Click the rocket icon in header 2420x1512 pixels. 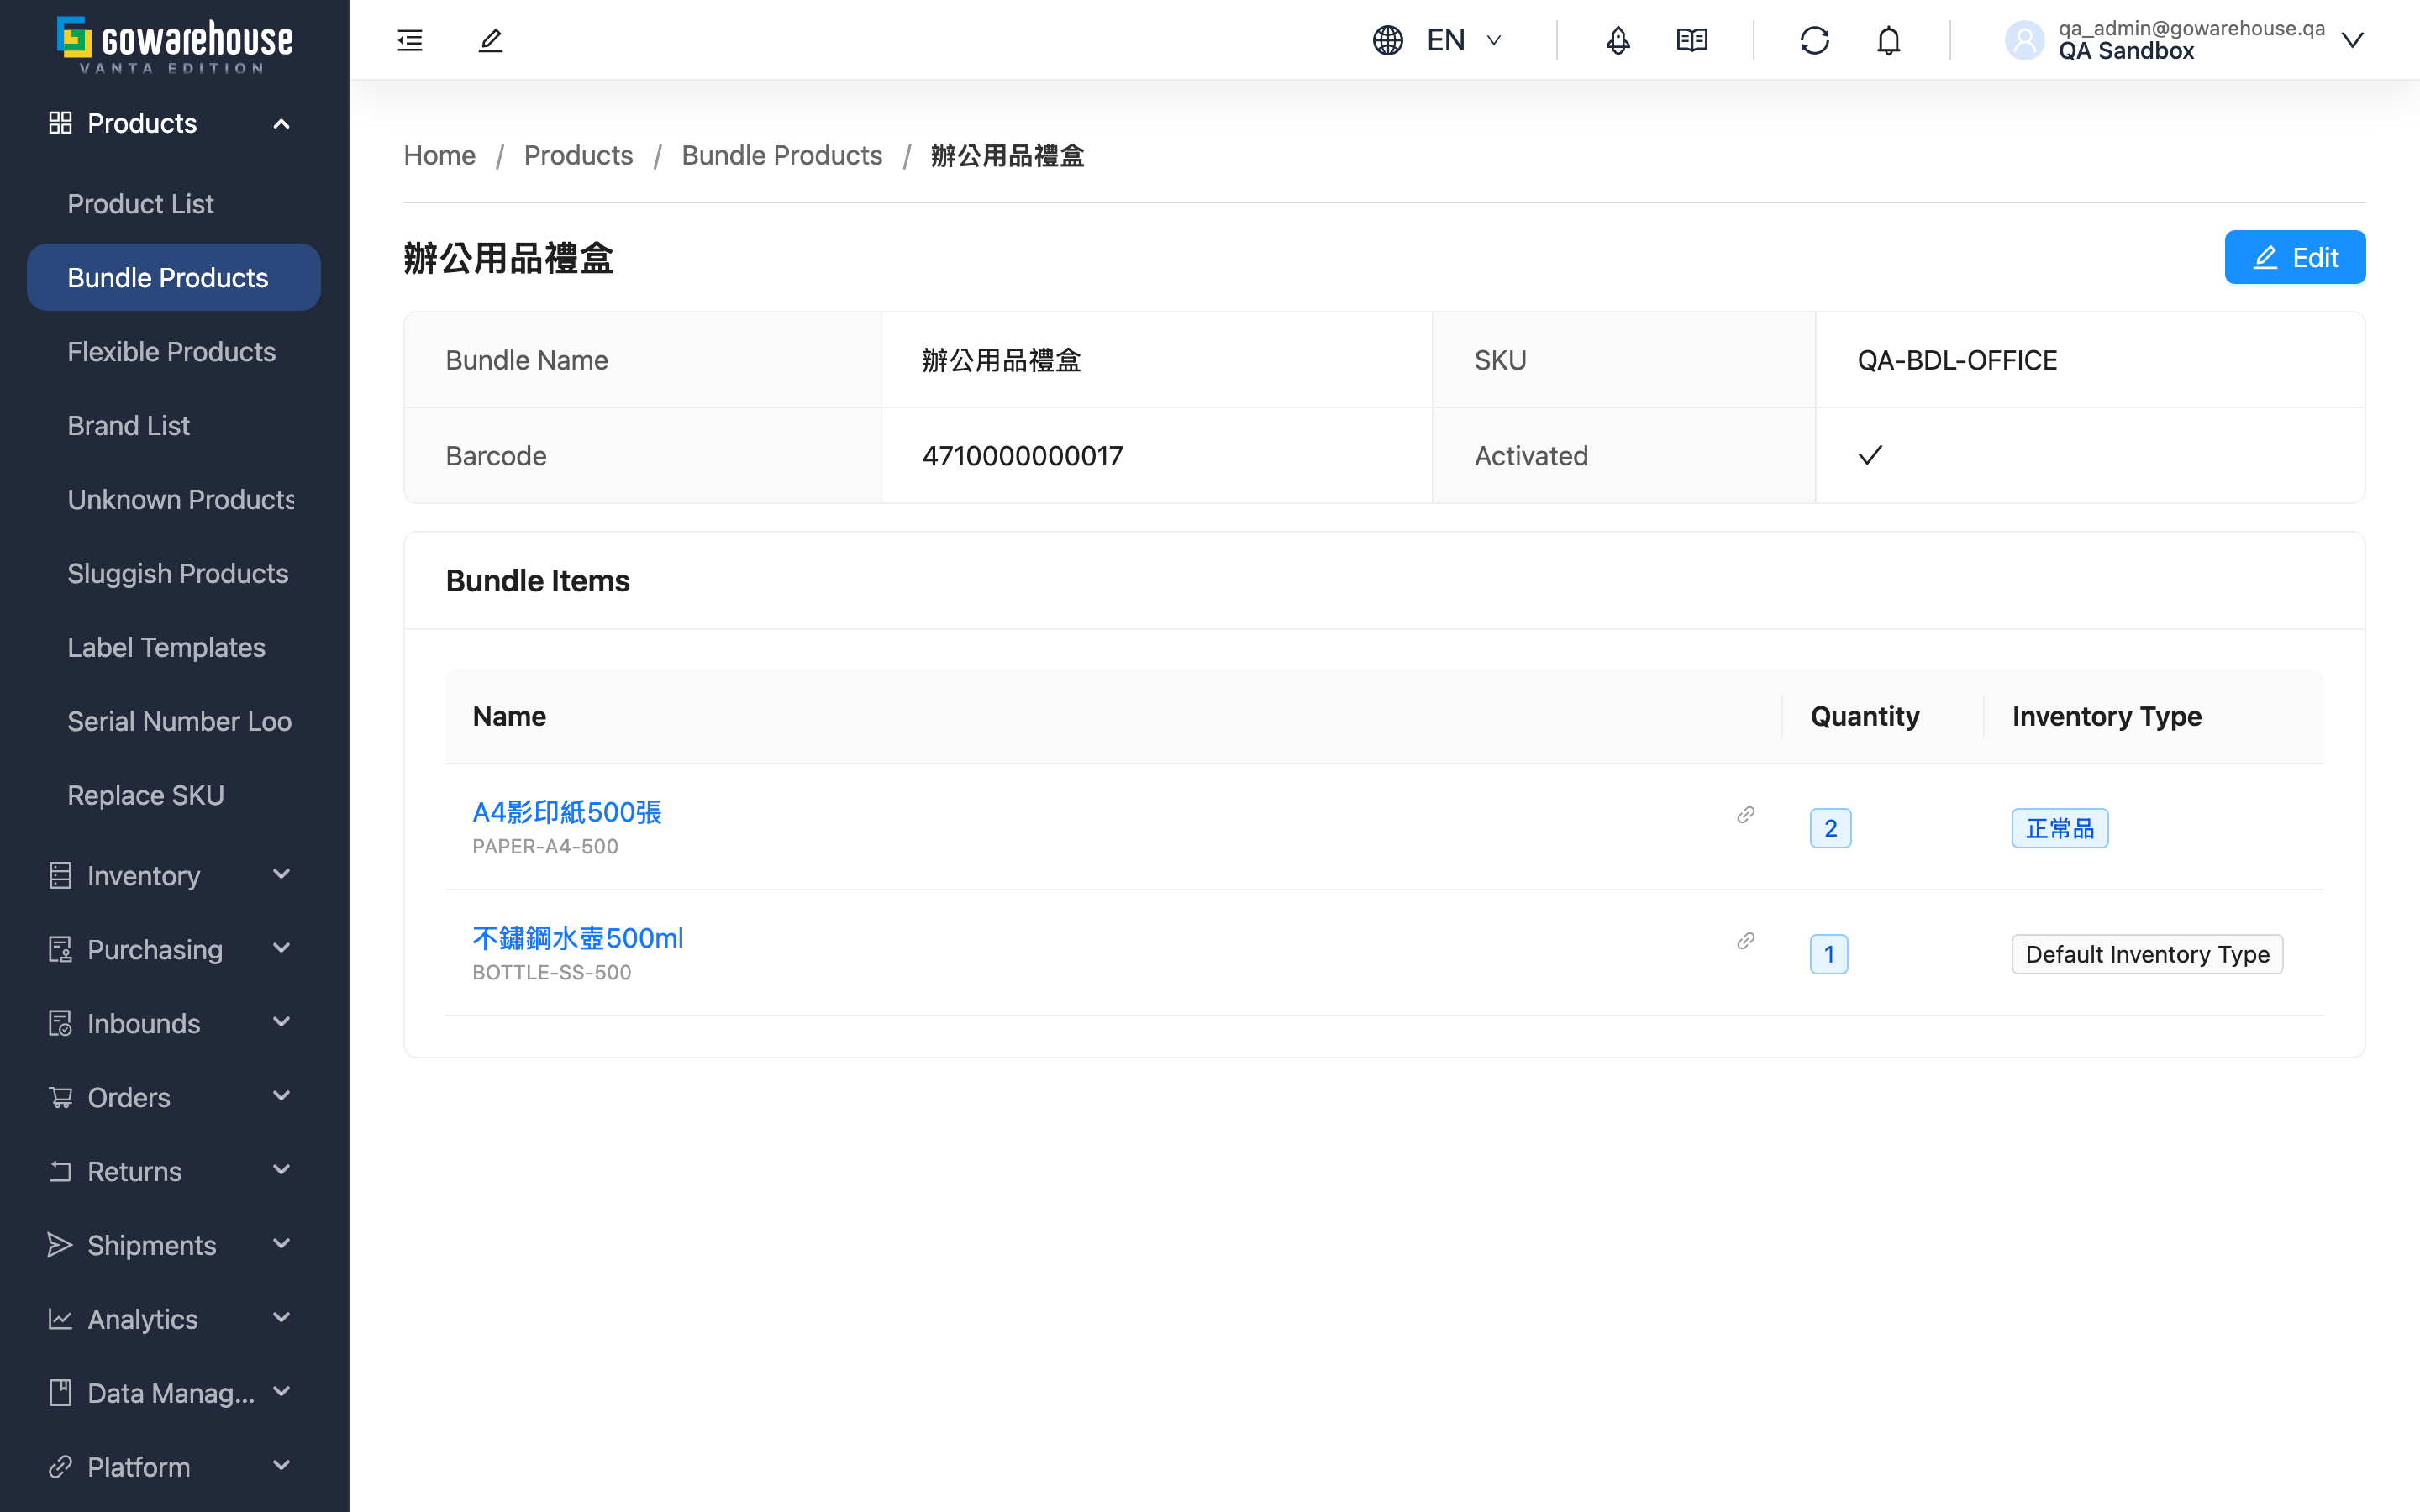click(1617, 40)
